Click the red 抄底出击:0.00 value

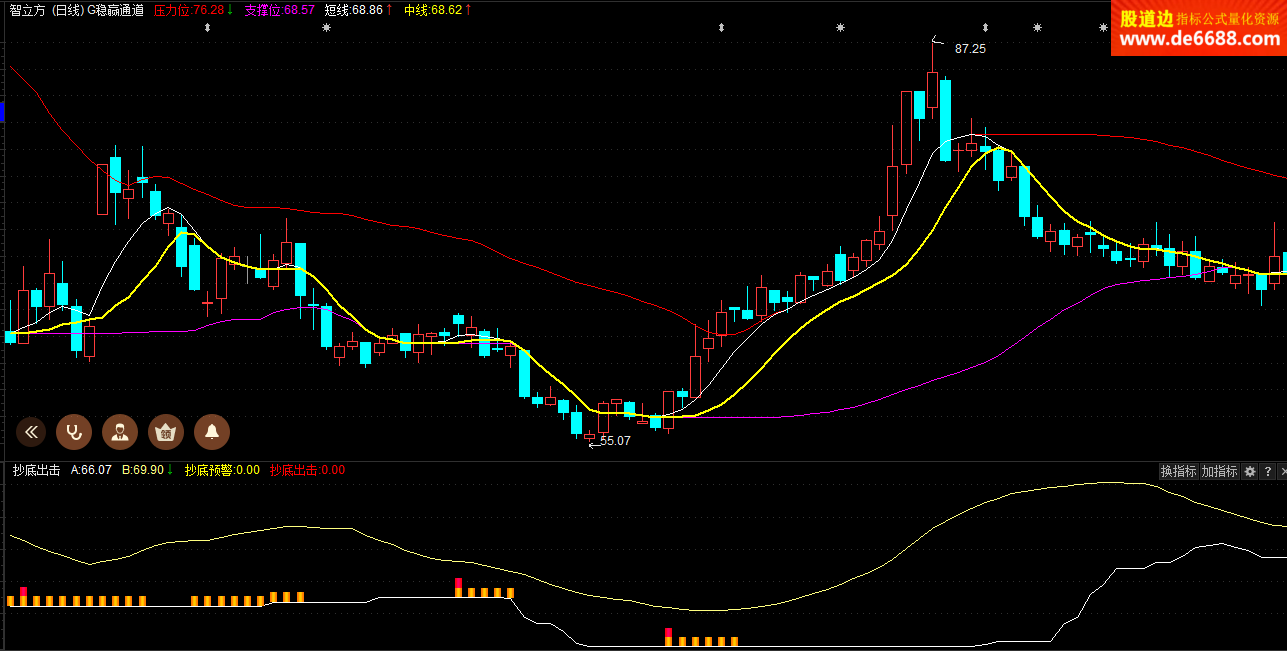[307, 470]
